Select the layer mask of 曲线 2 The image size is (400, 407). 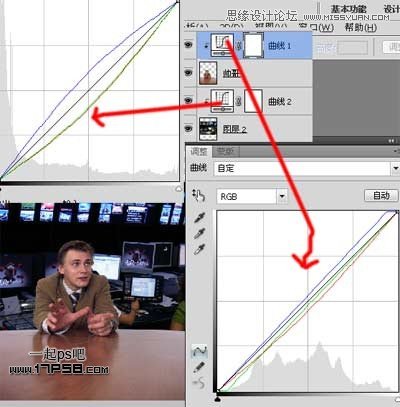coord(253,101)
